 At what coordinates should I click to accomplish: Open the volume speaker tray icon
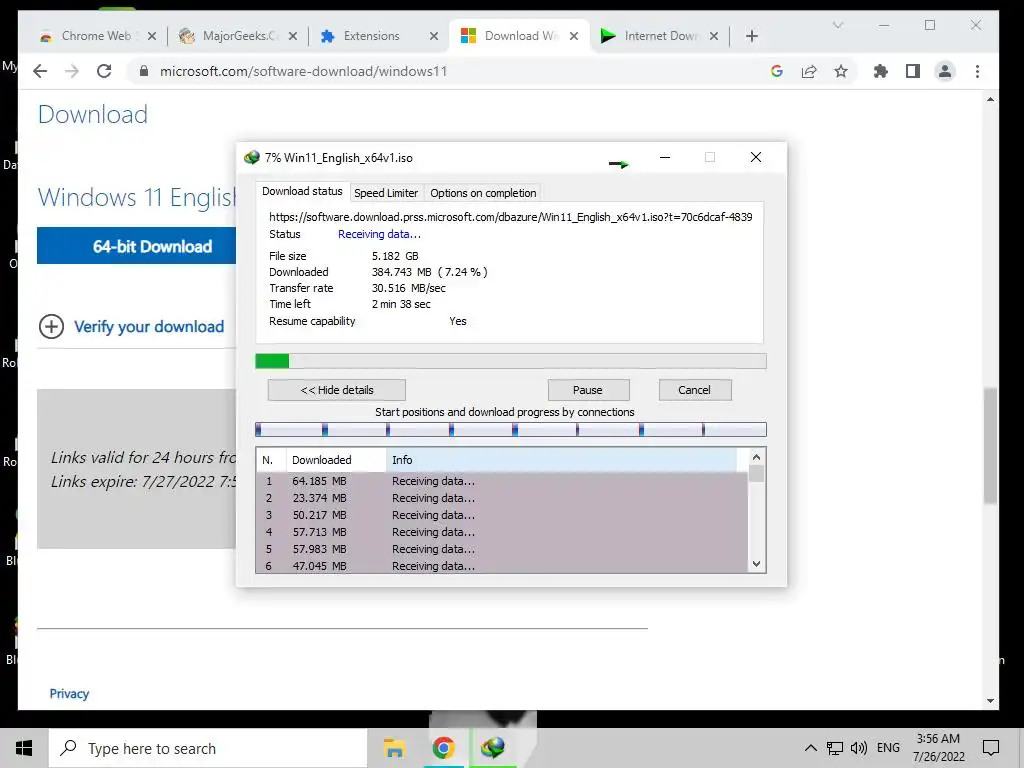point(859,748)
